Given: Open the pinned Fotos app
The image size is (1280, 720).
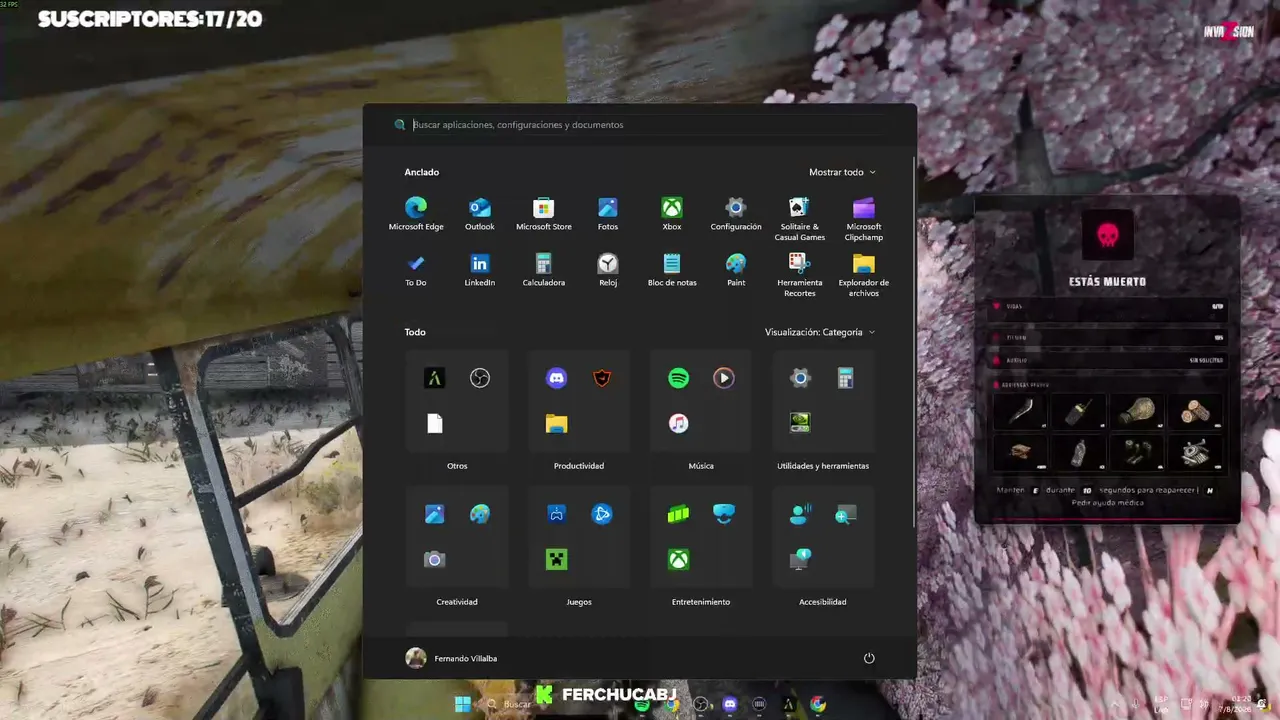Looking at the screenshot, I should click(x=608, y=214).
